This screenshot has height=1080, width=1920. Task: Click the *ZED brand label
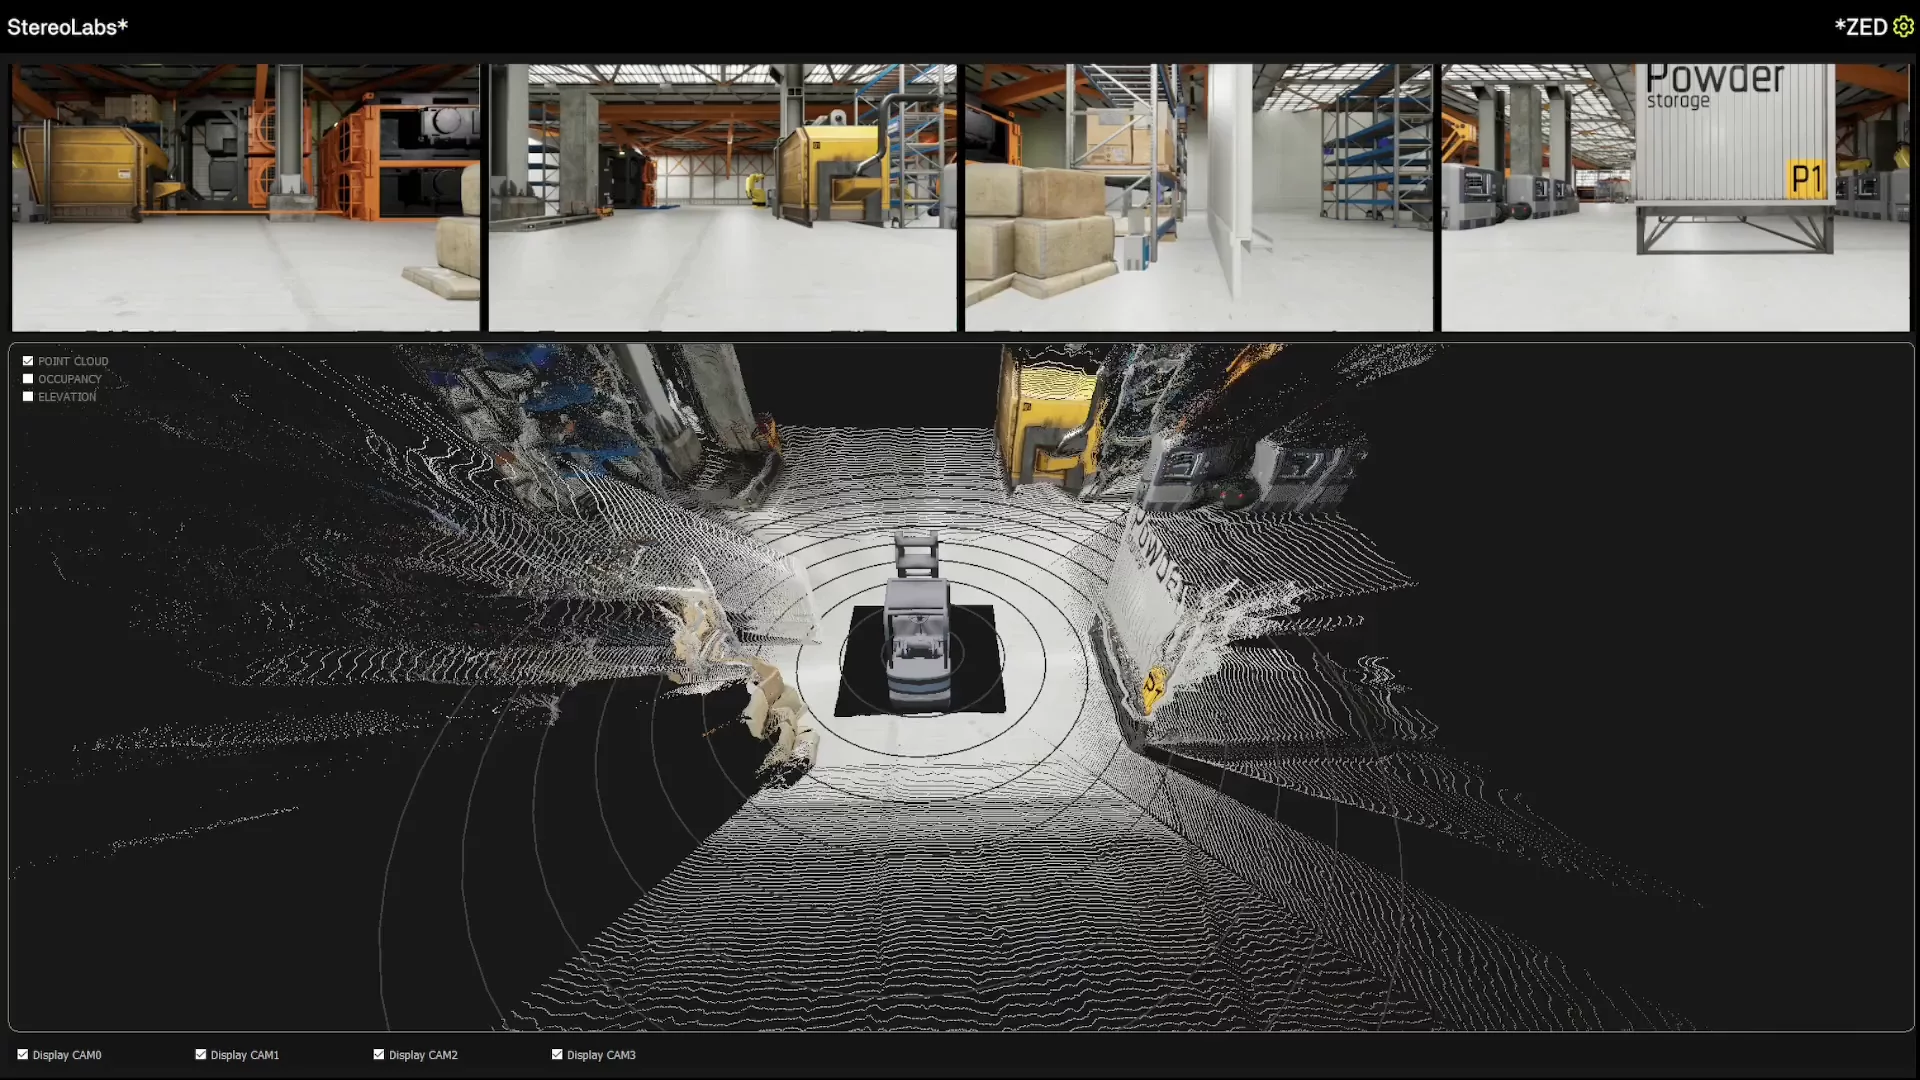pyautogui.click(x=1861, y=27)
